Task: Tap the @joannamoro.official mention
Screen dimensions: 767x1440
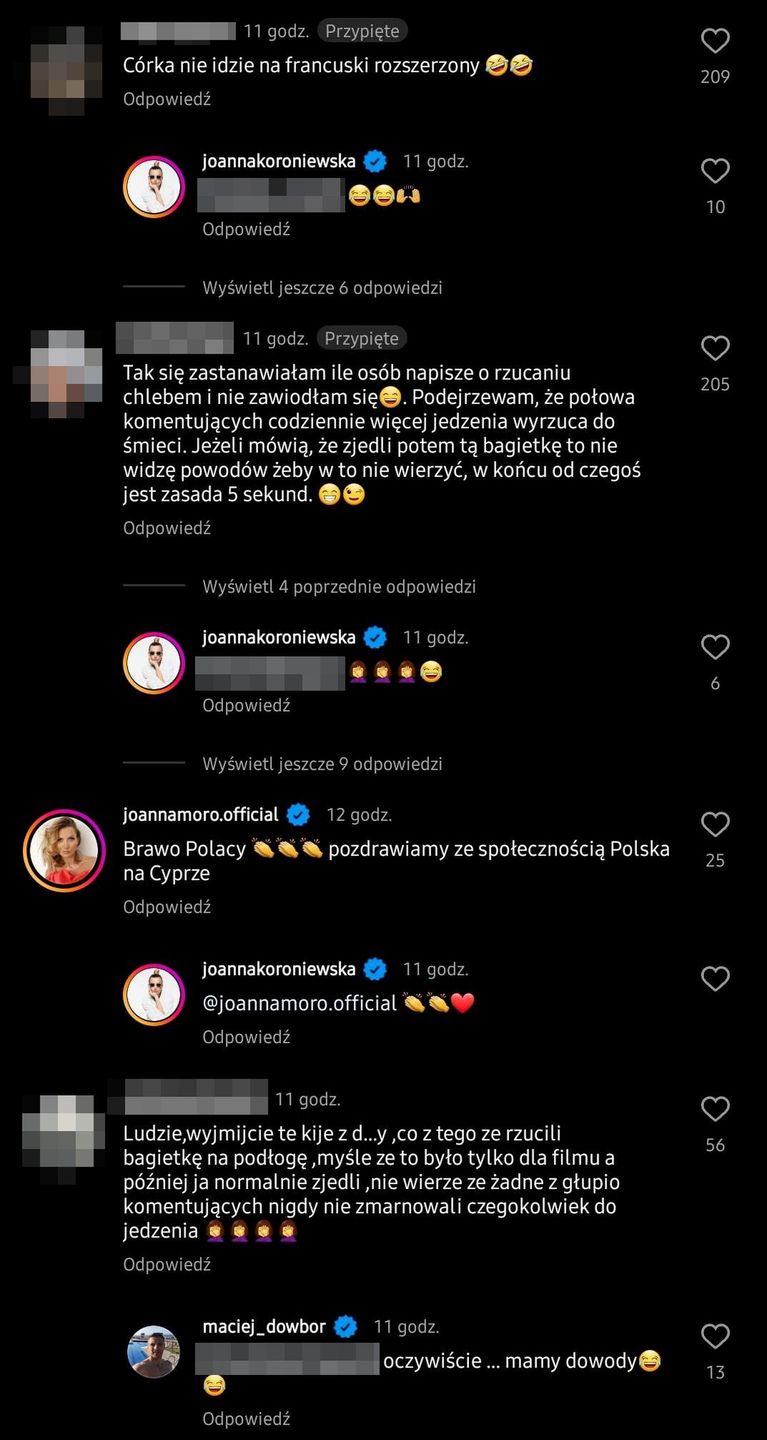Action: pos(300,1003)
